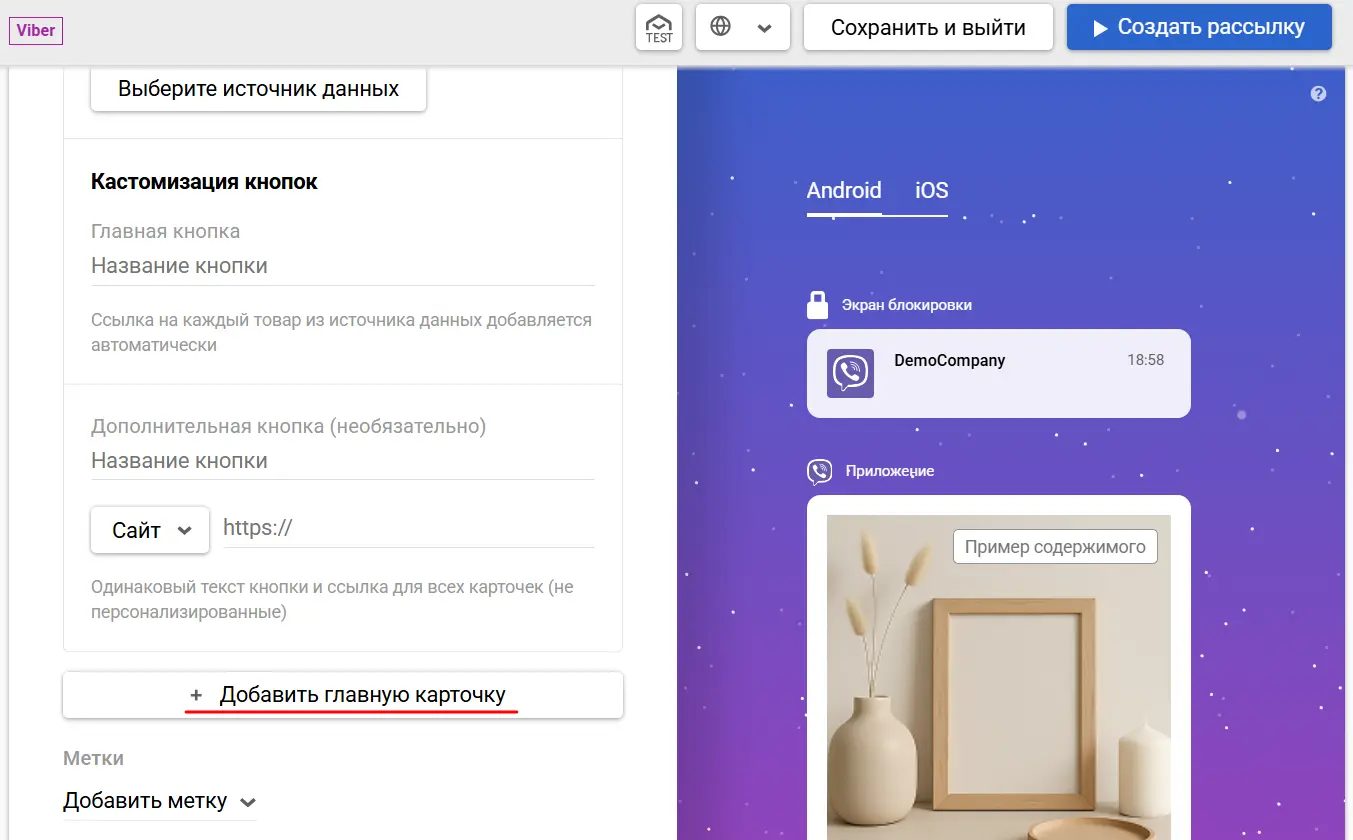This screenshot has height=840, width=1353.
Task: Open the Сайт link type dropdown
Action: click(x=149, y=530)
